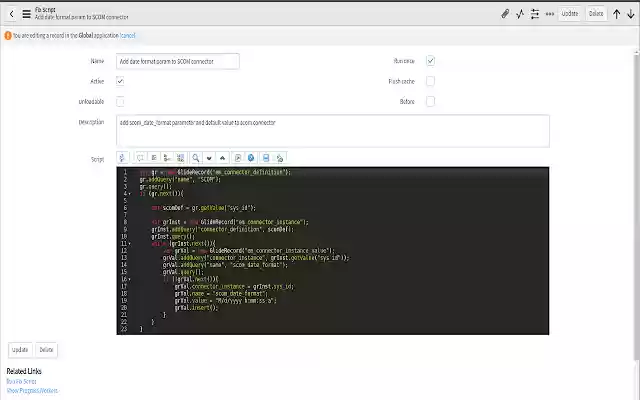Click the bottom Update button
Viewport: 640px width, 400px height.
20,350
